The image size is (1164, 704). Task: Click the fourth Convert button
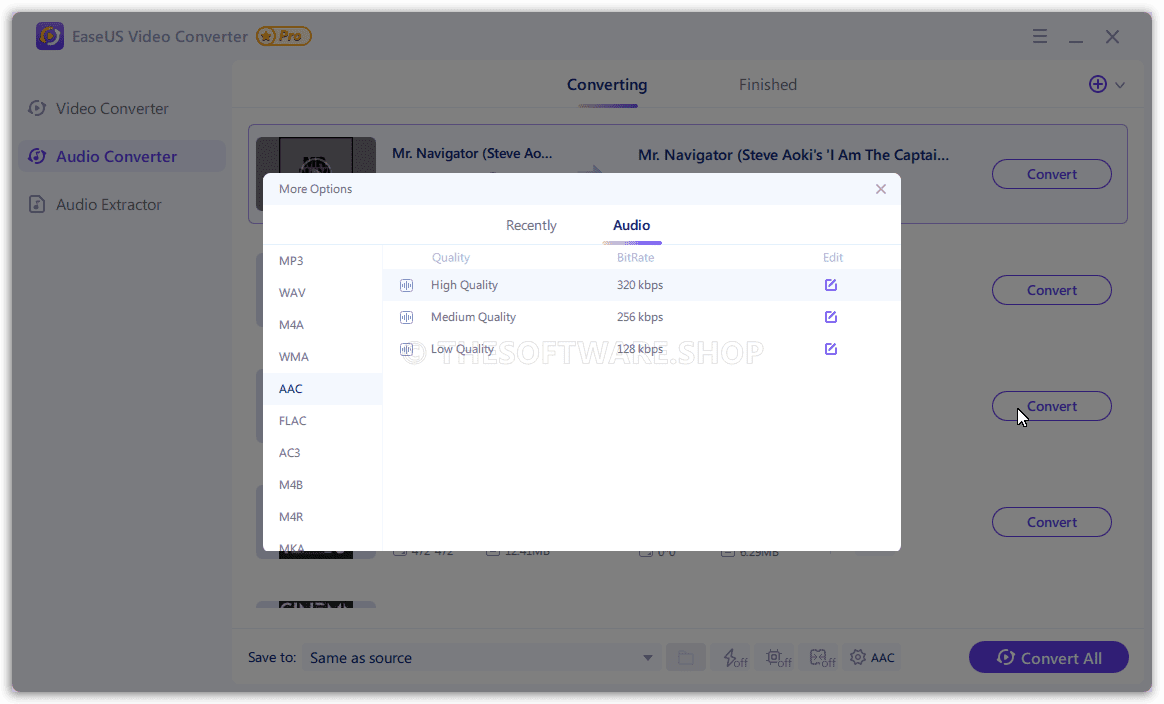pyautogui.click(x=1051, y=522)
